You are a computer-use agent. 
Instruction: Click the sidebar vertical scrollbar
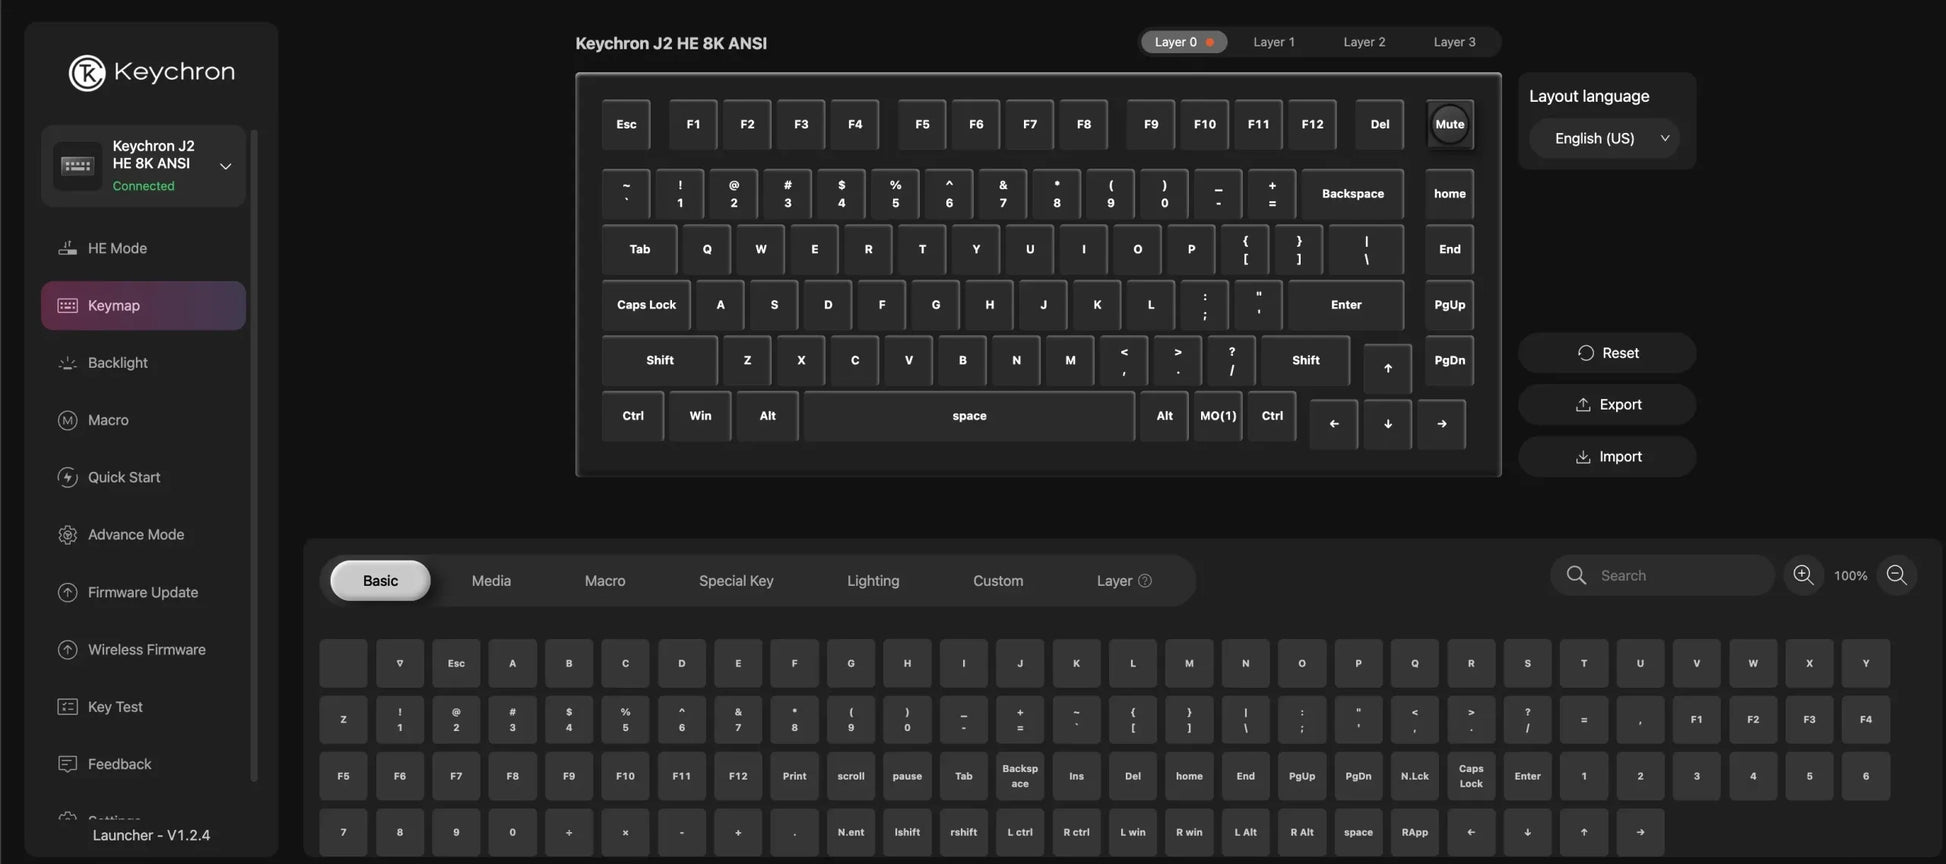[x=253, y=455]
